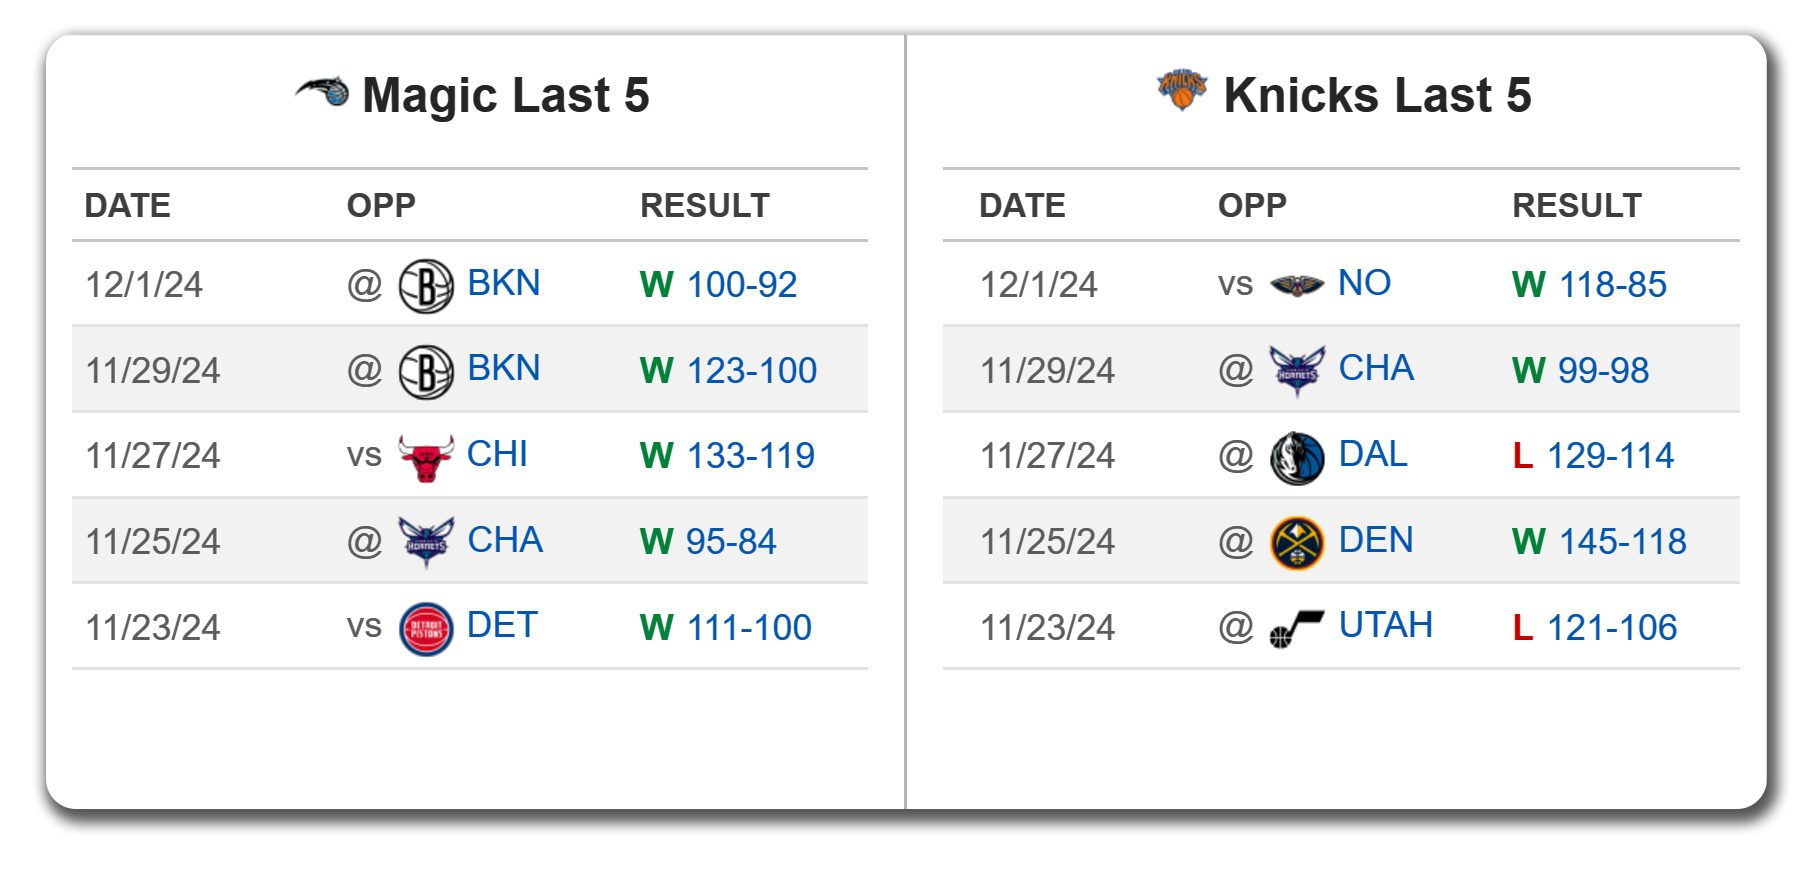Open the CHI team link
The width and height of the screenshot is (1814, 871).
coord(497,454)
